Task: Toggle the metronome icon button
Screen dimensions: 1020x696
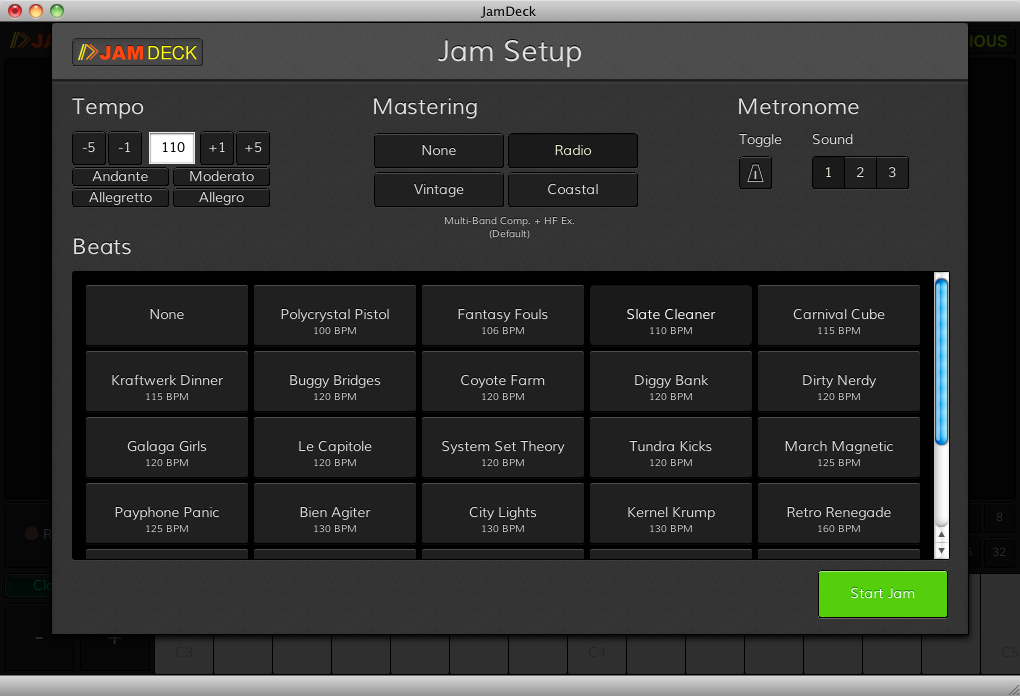Action: pyautogui.click(x=755, y=173)
